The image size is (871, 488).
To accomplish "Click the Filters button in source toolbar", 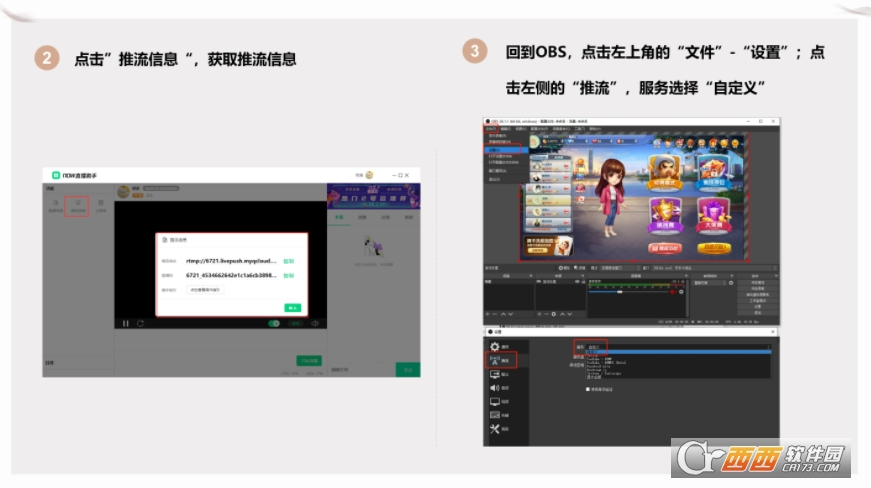I will [x=579, y=268].
